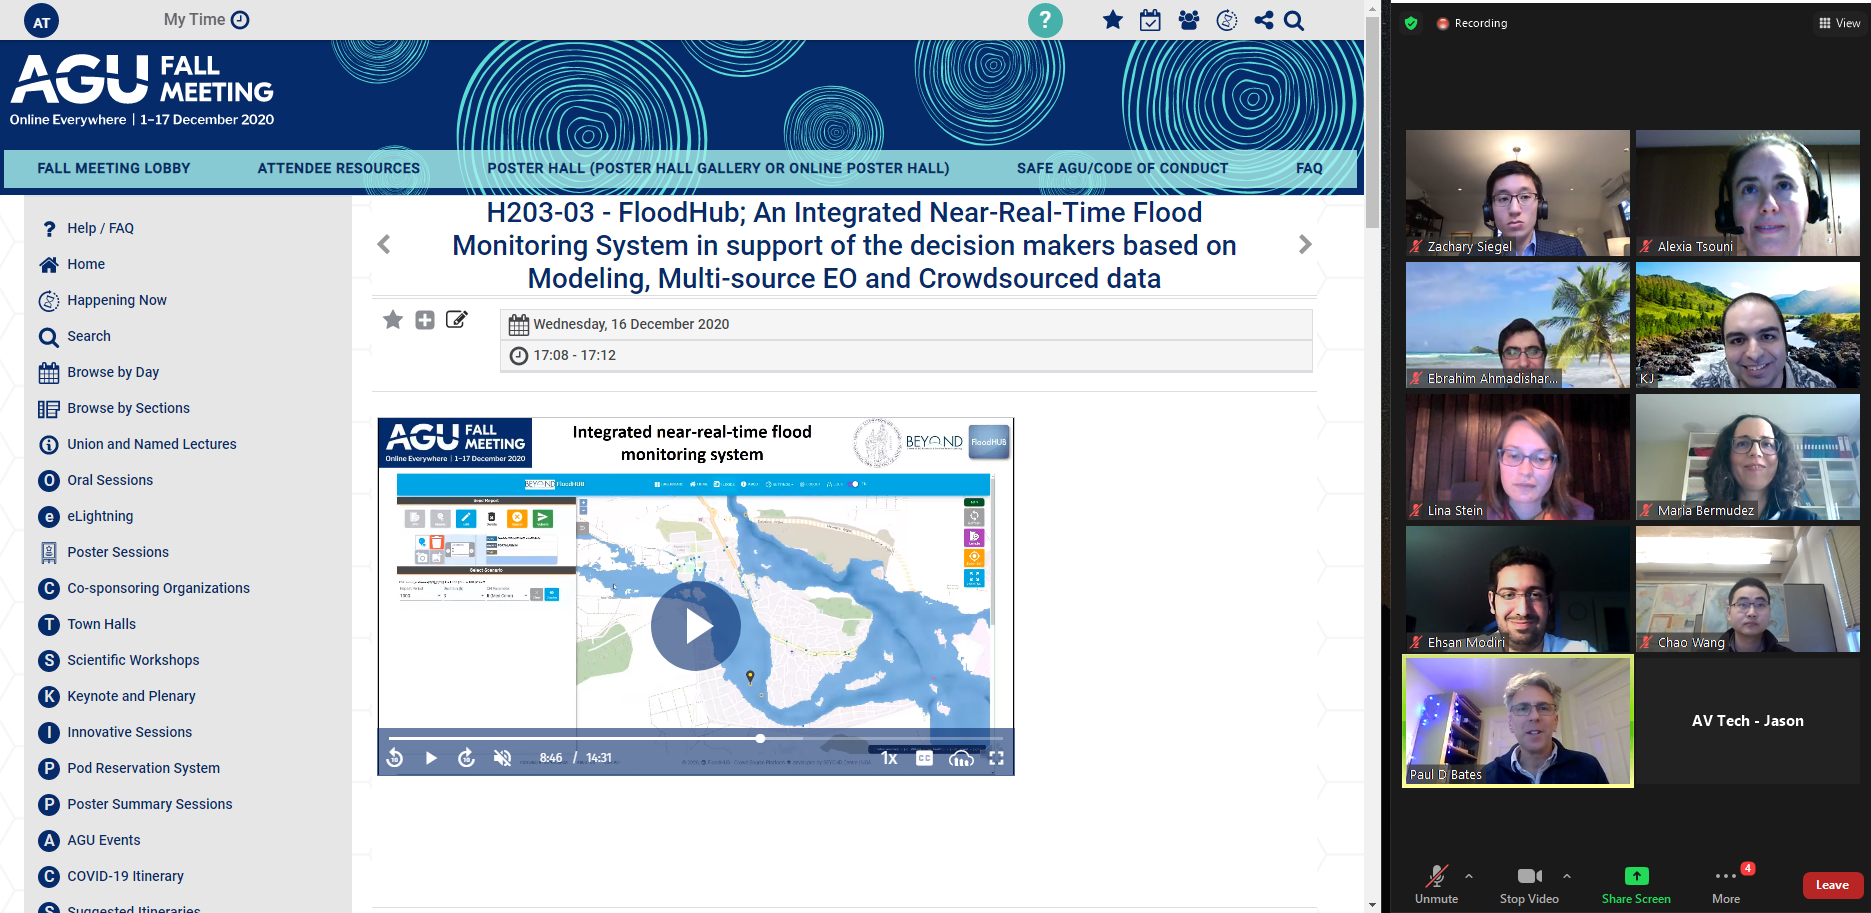Open Poster Sessions in sidebar

(118, 552)
